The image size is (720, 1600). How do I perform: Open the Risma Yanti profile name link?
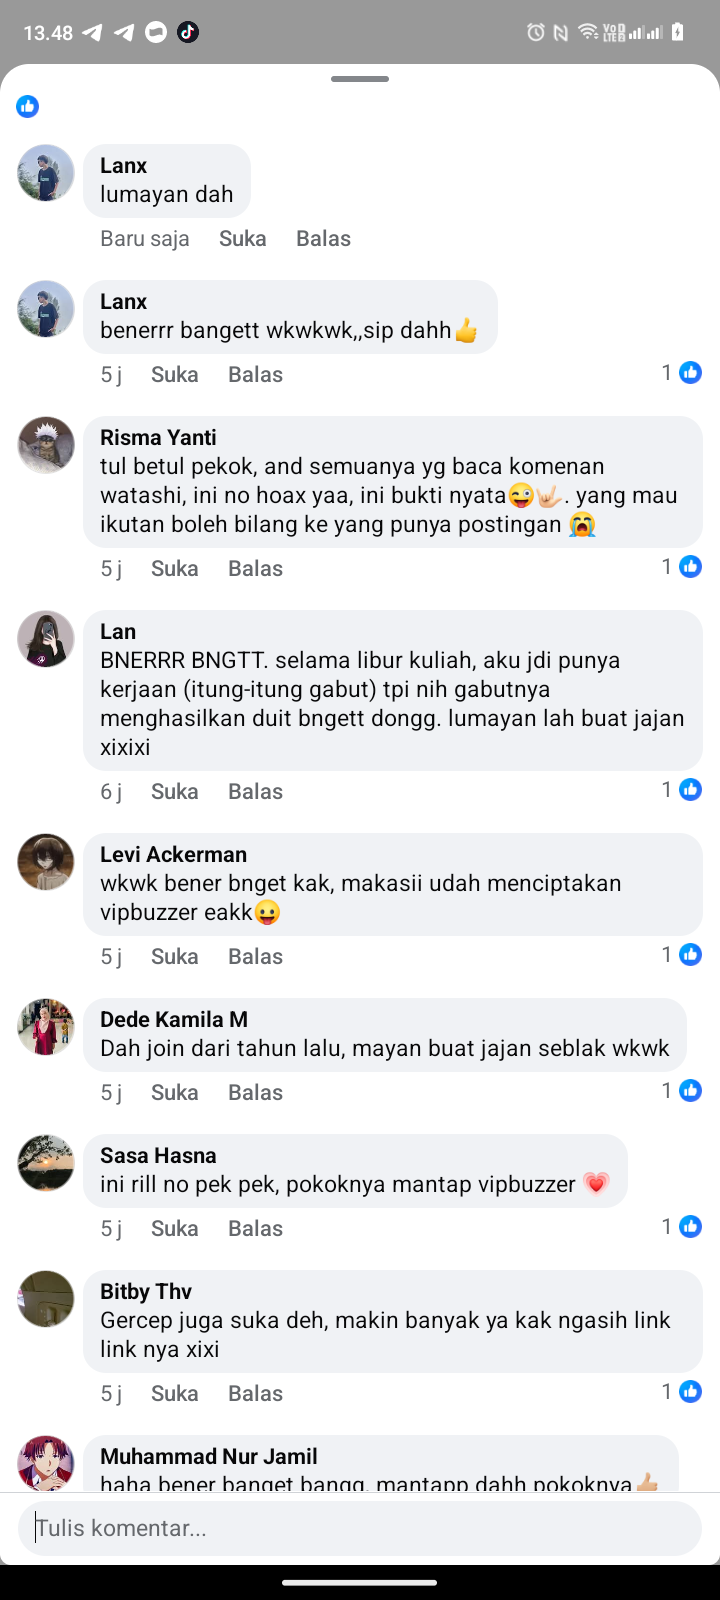[x=158, y=438]
